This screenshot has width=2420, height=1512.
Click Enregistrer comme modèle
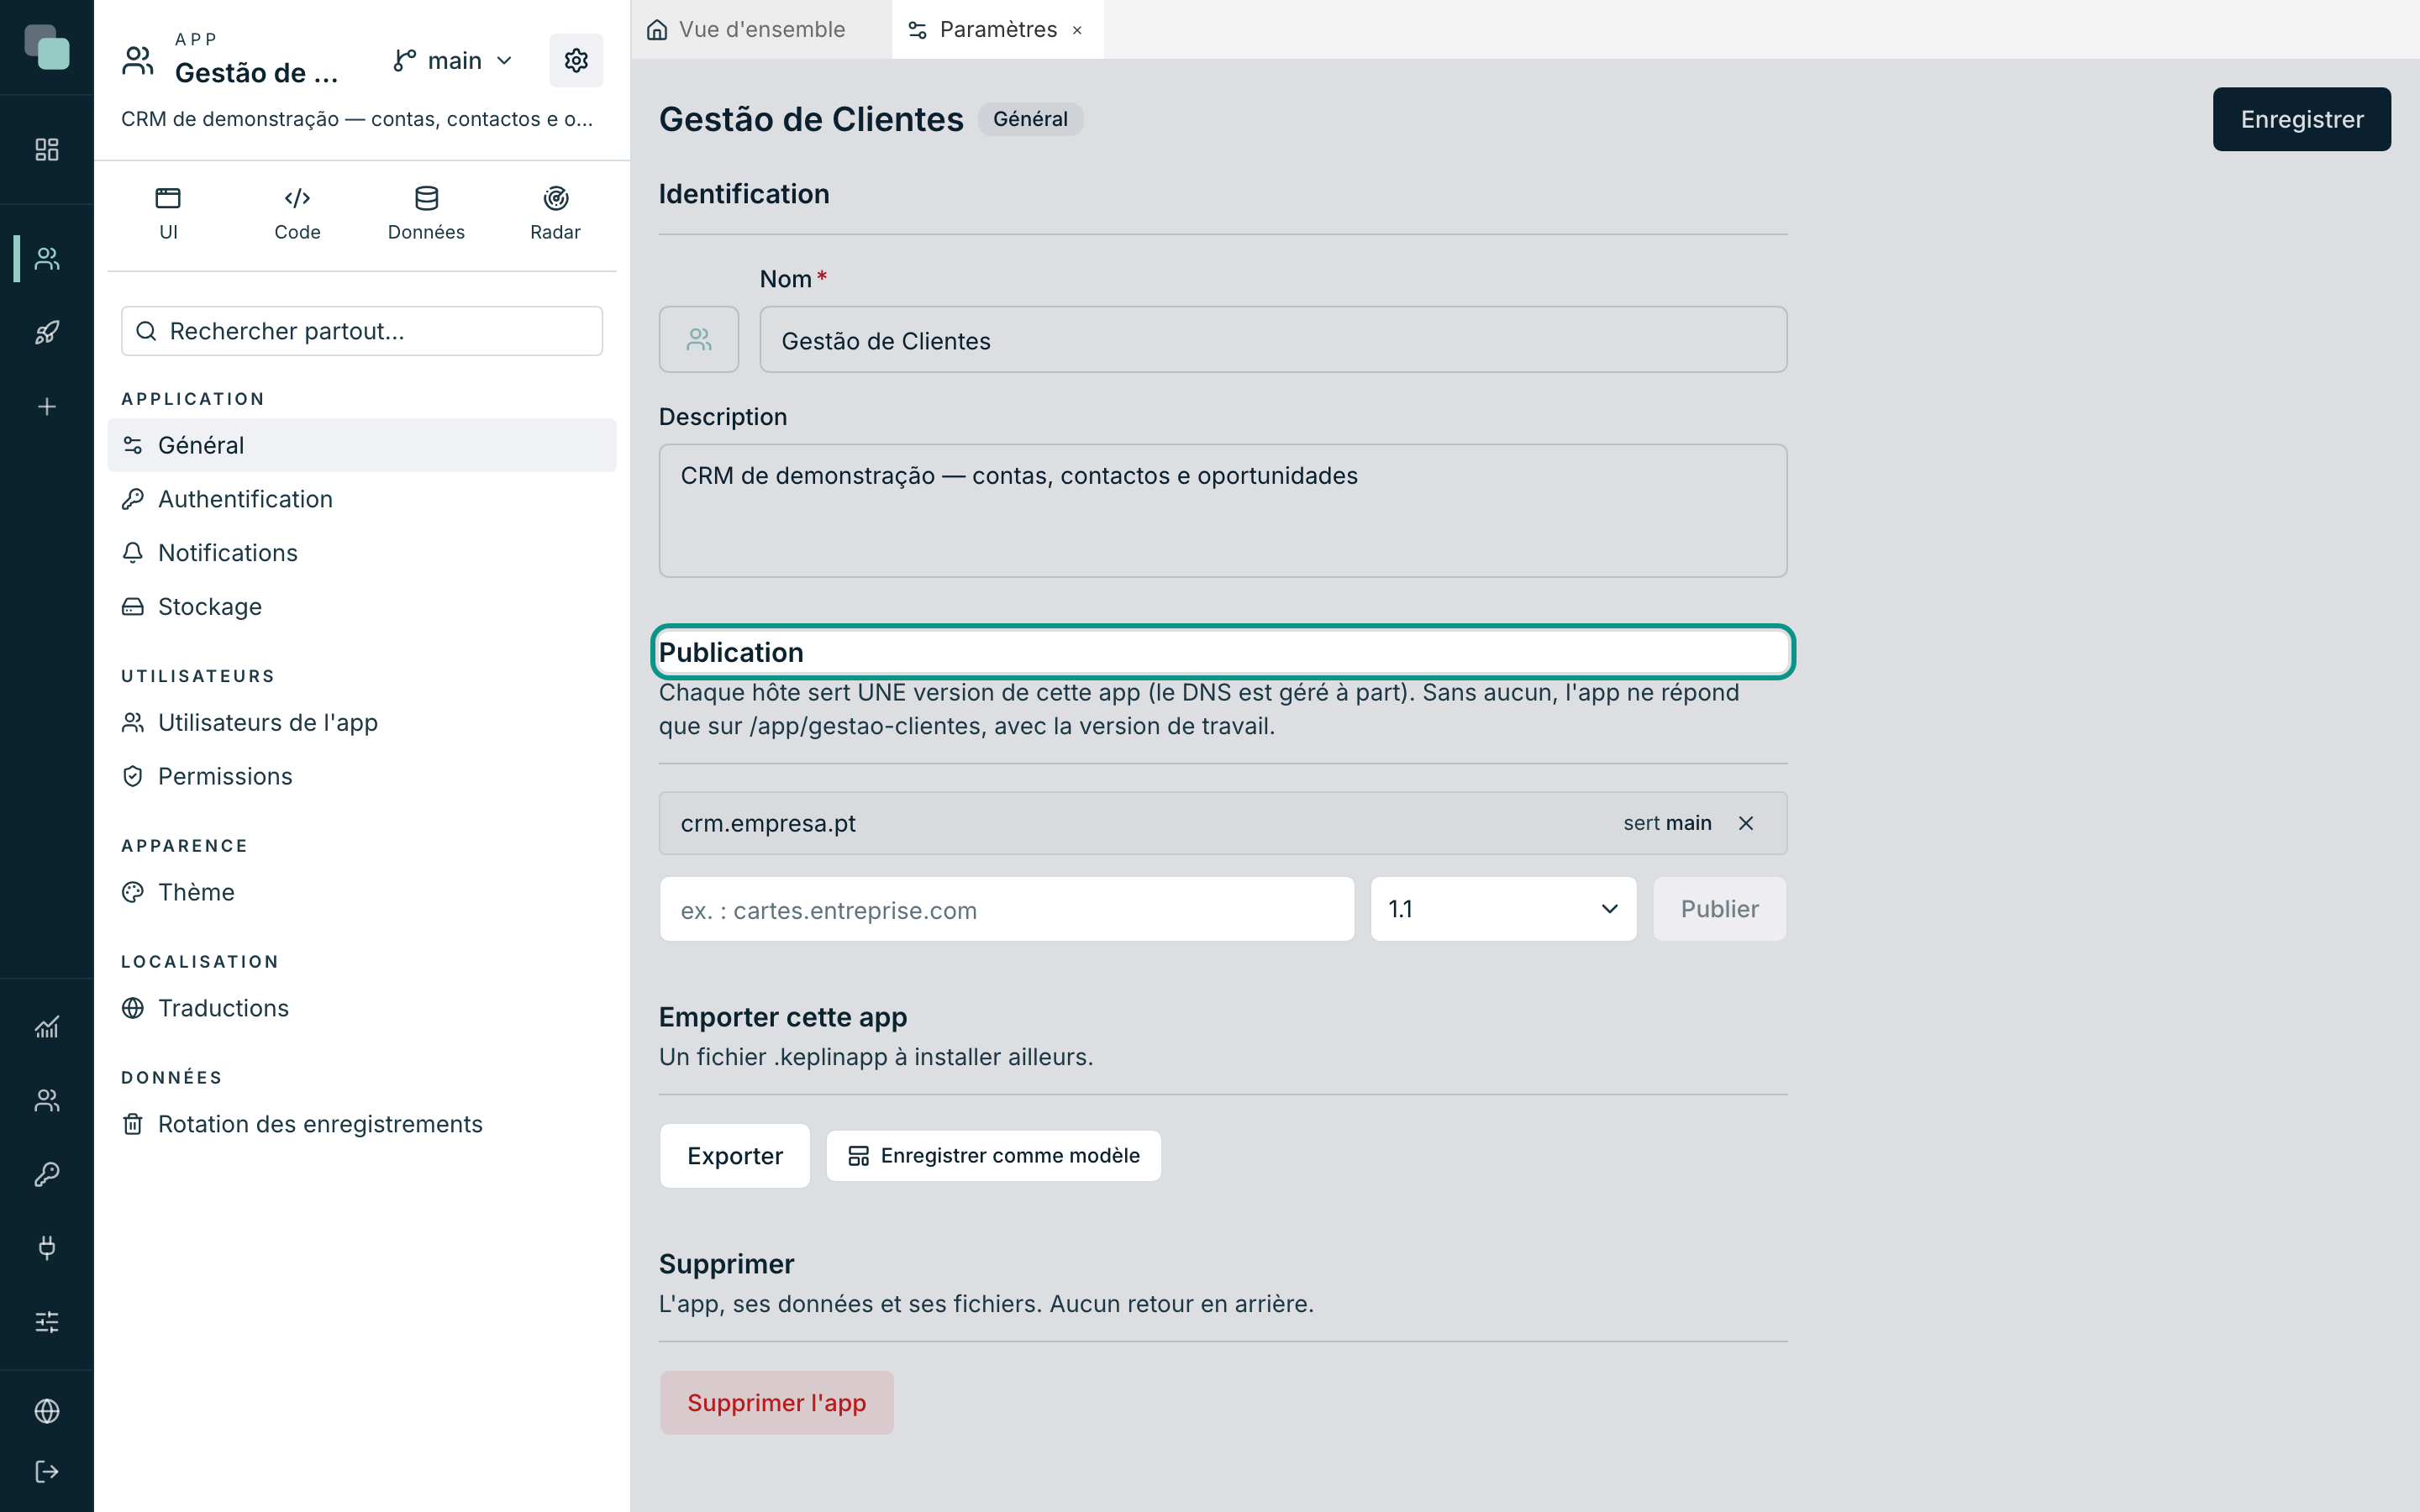(994, 1156)
